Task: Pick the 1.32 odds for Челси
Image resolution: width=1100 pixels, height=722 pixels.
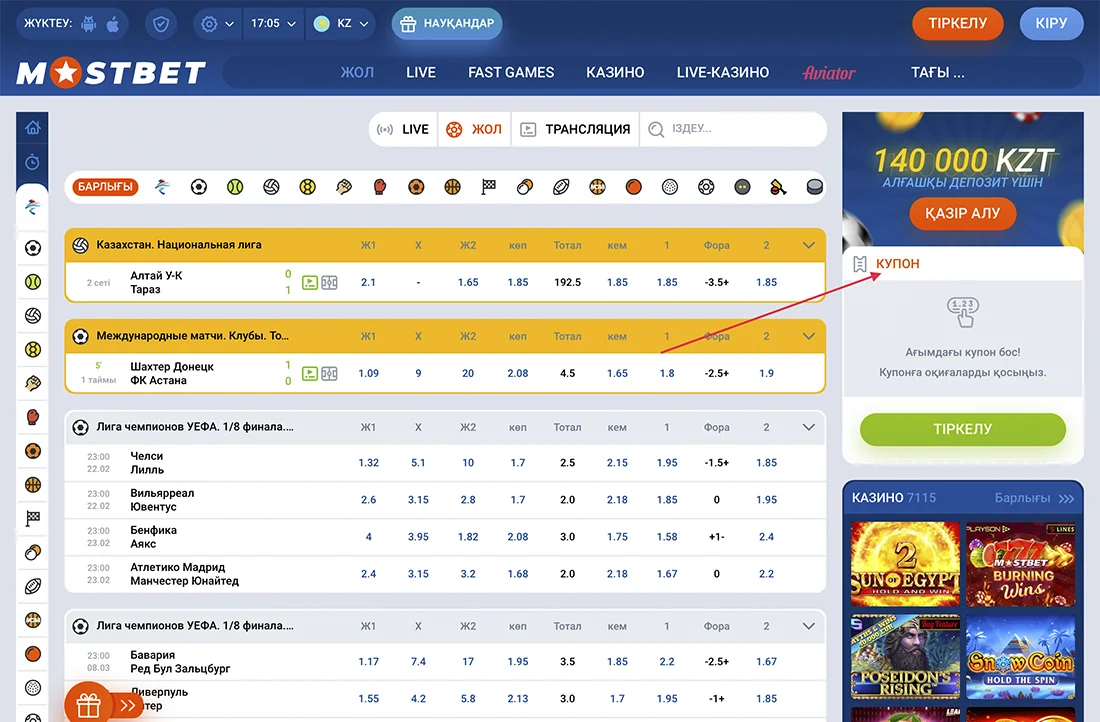Action: (x=368, y=463)
